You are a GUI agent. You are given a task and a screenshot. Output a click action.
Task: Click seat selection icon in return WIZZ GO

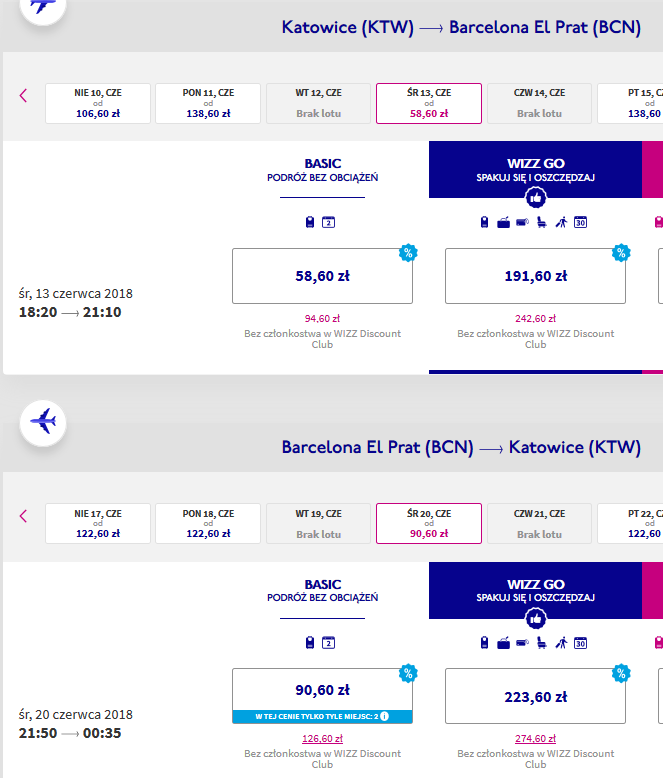(x=542, y=643)
